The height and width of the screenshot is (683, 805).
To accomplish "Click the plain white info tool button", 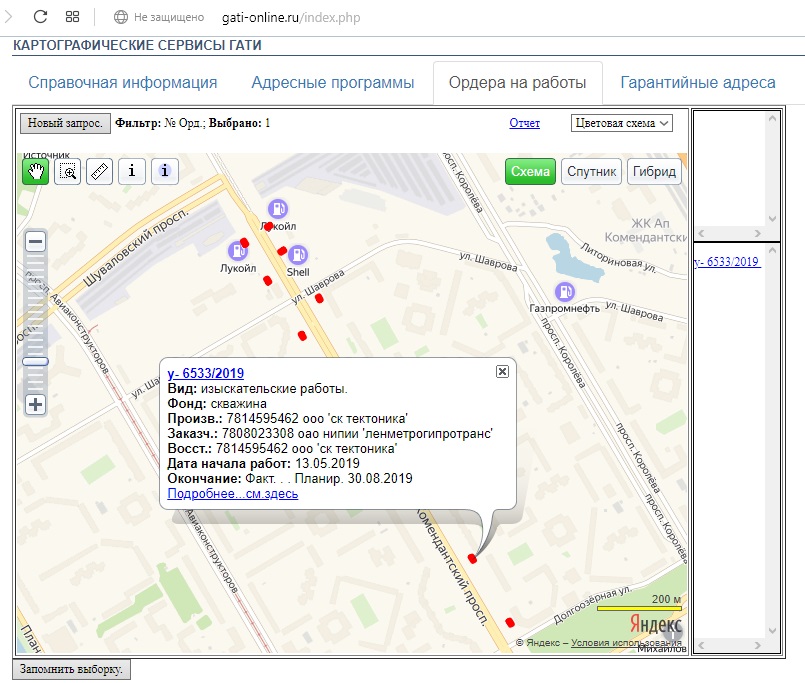I will click(132, 171).
